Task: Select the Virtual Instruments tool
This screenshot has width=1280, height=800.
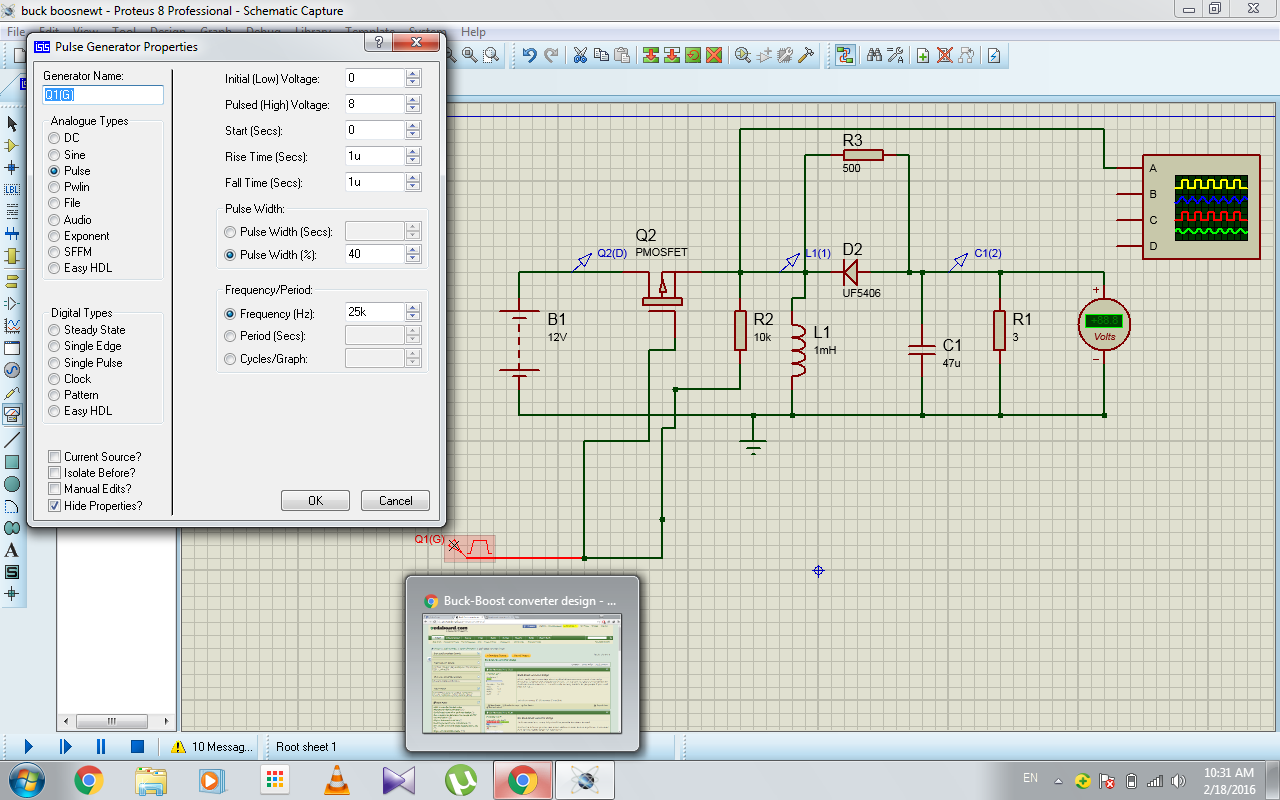Action: point(12,414)
